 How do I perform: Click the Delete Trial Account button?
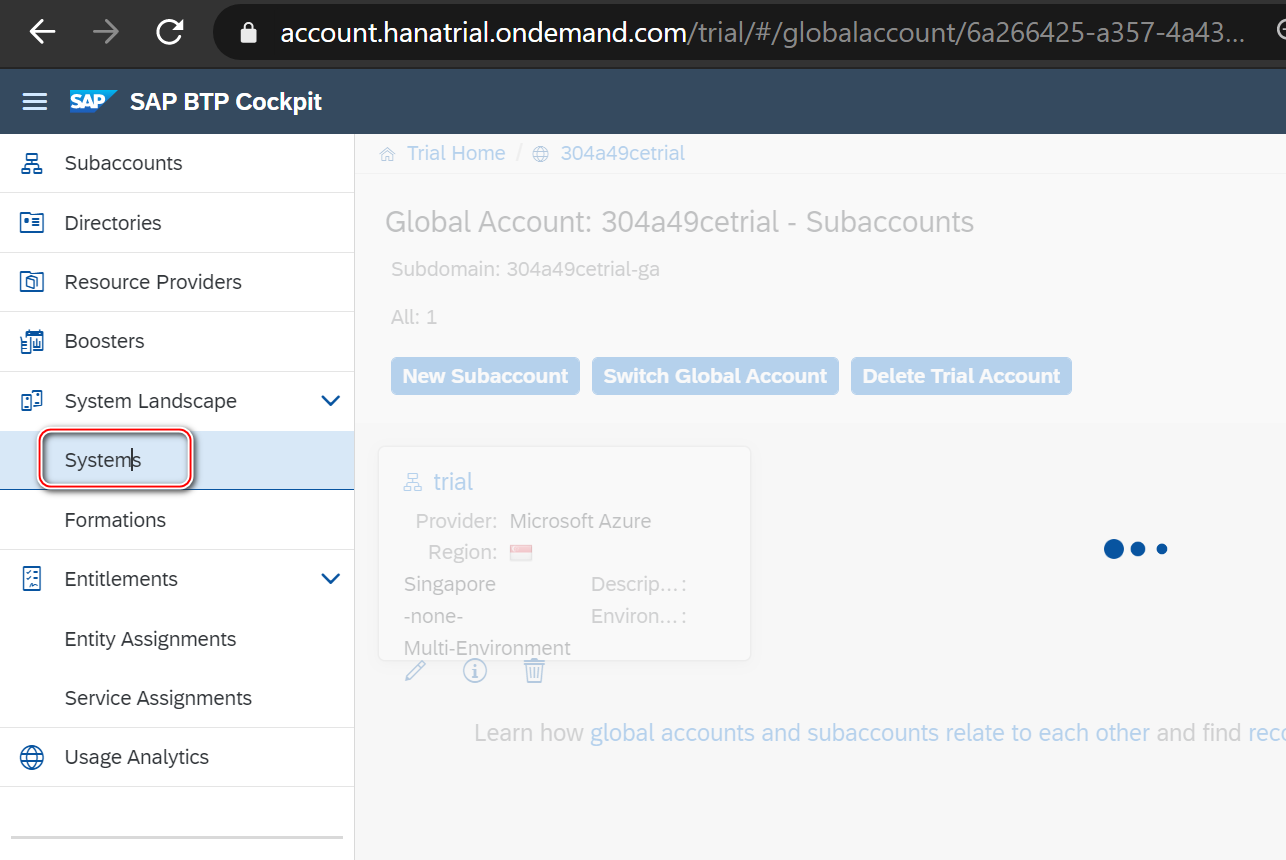click(x=961, y=376)
